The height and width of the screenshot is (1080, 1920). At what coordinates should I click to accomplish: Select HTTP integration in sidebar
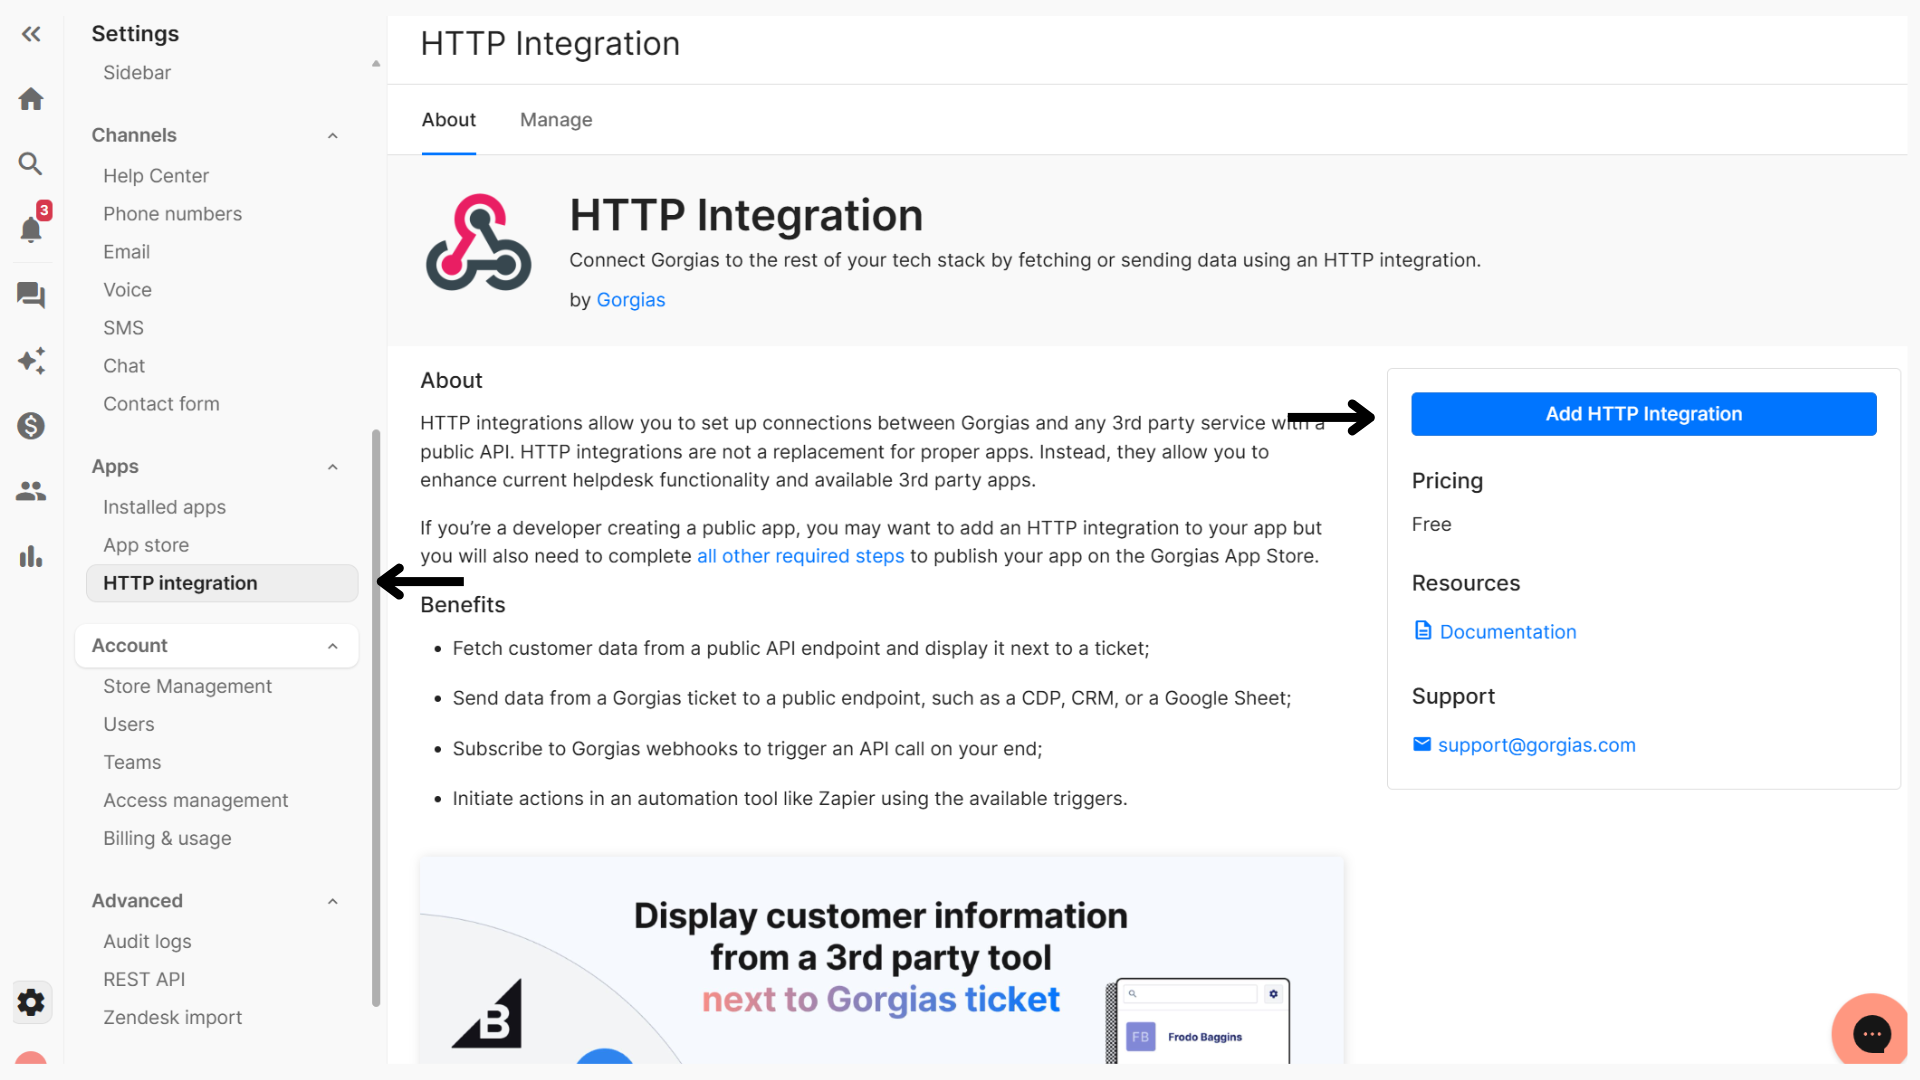click(222, 583)
